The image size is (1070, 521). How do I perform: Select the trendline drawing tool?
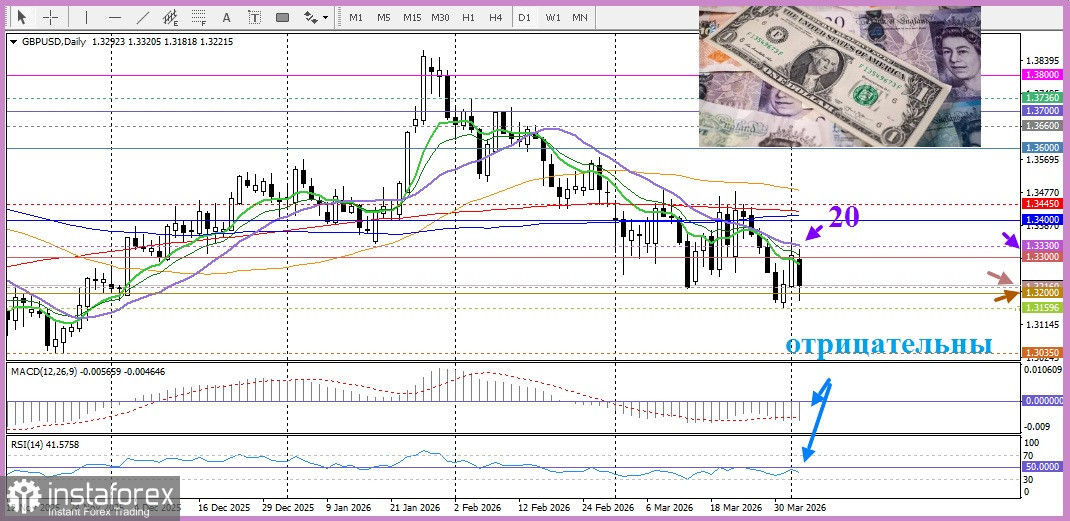coord(143,17)
